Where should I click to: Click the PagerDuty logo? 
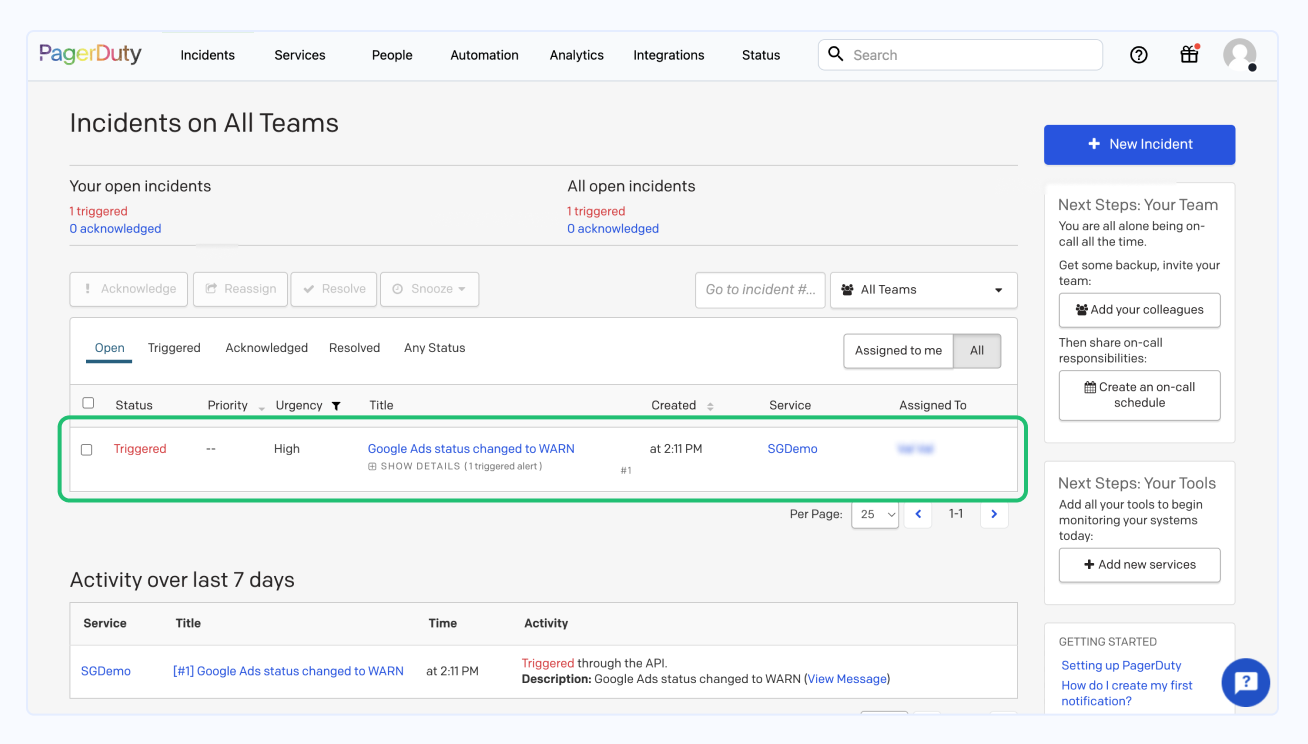click(89, 54)
